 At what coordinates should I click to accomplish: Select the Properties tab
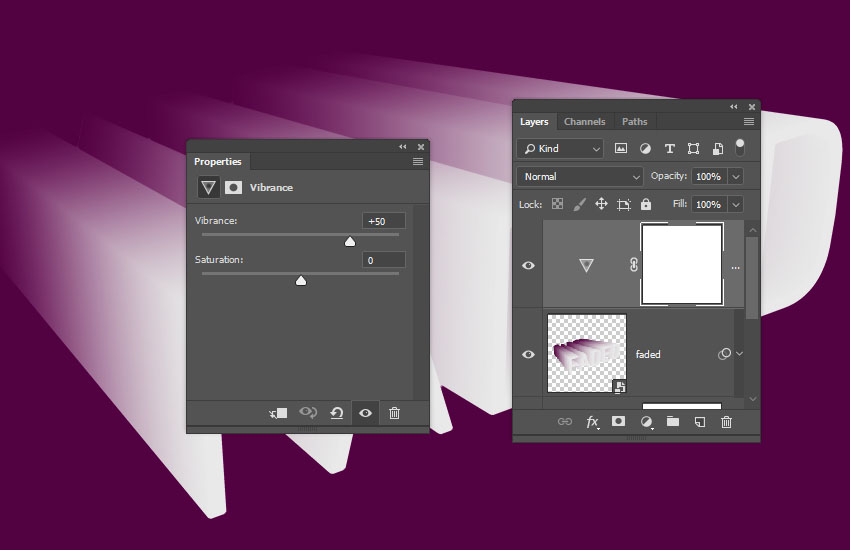point(218,161)
